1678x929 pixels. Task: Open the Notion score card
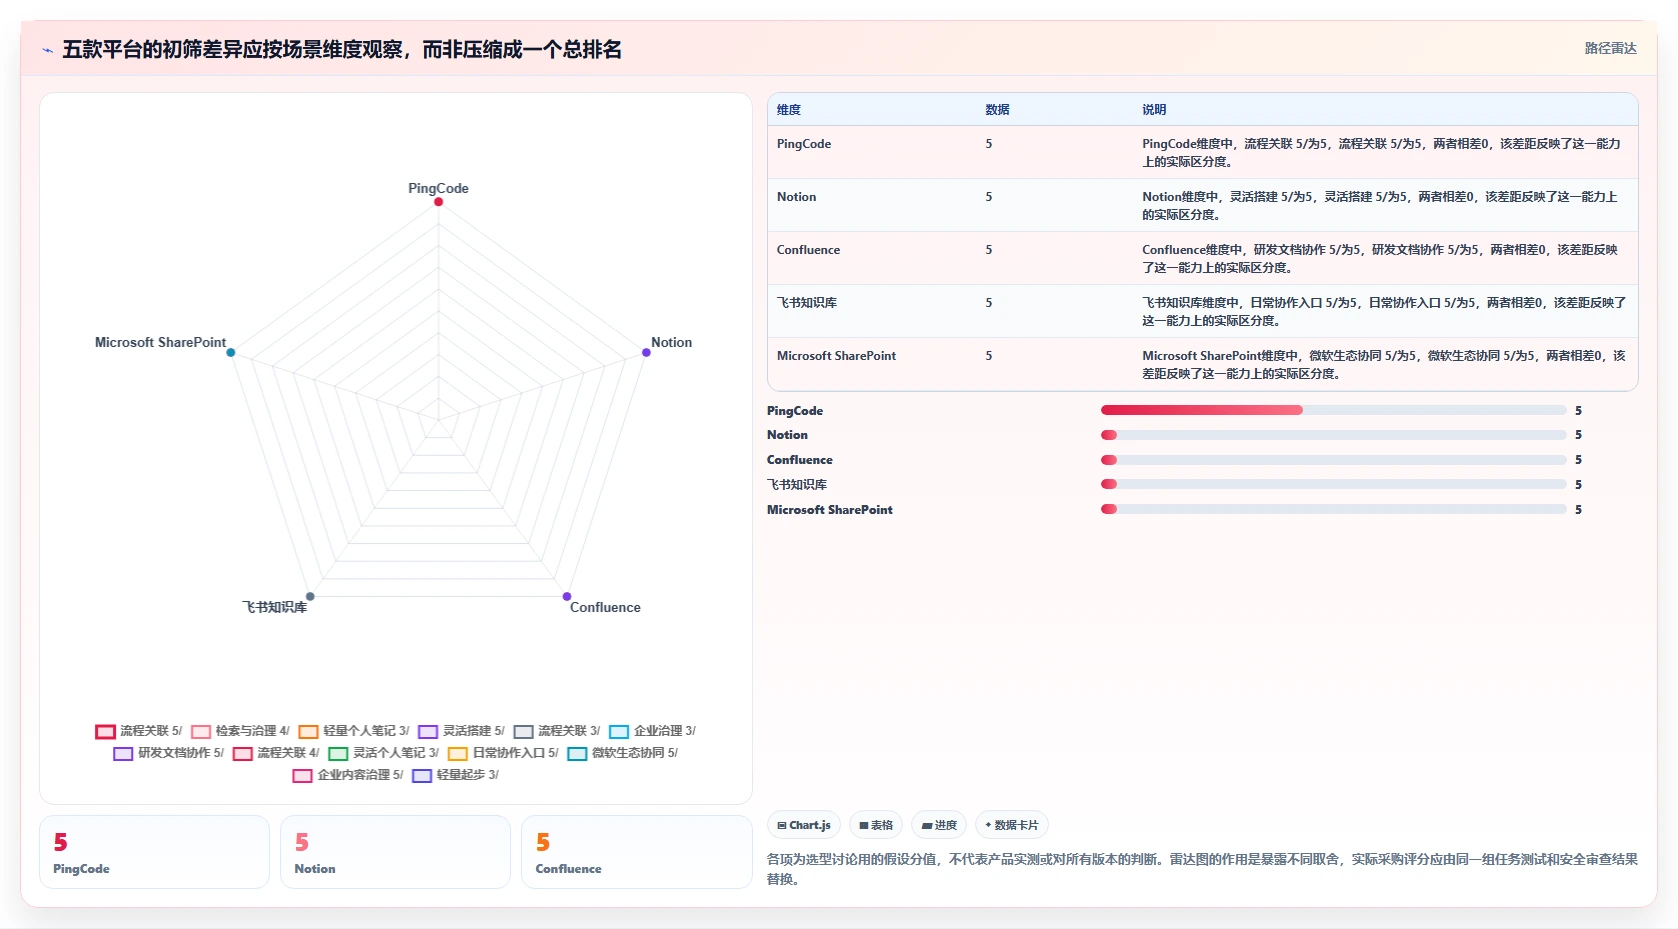pos(395,852)
